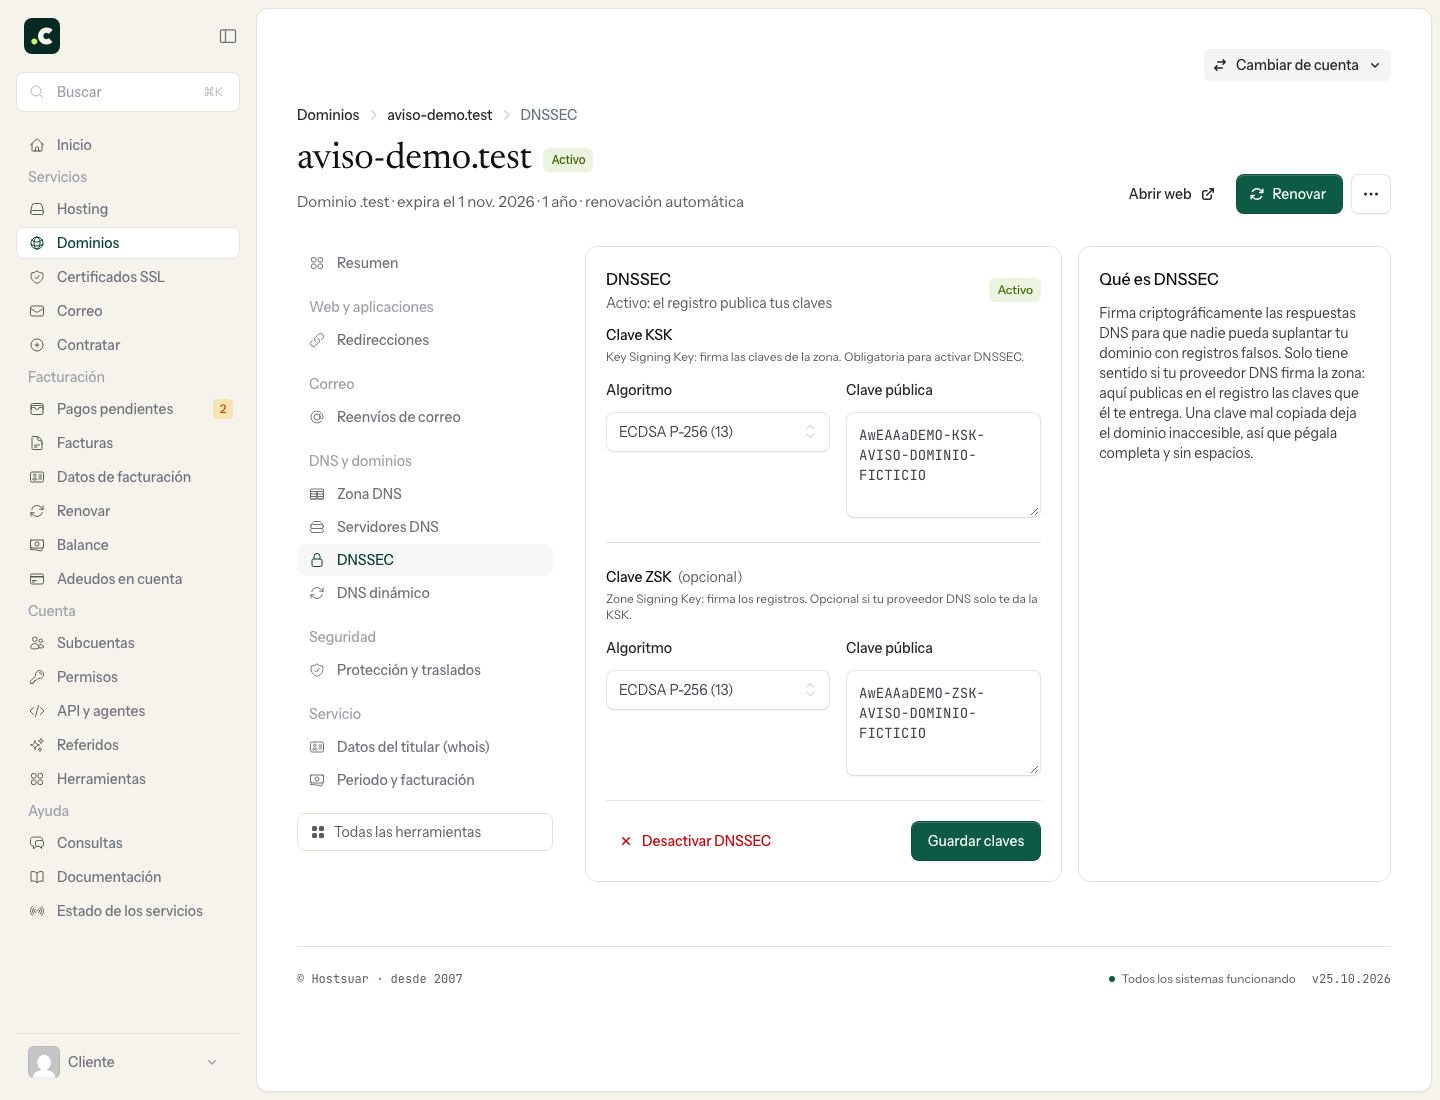Expand the Cliente account menu

tap(128, 1062)
